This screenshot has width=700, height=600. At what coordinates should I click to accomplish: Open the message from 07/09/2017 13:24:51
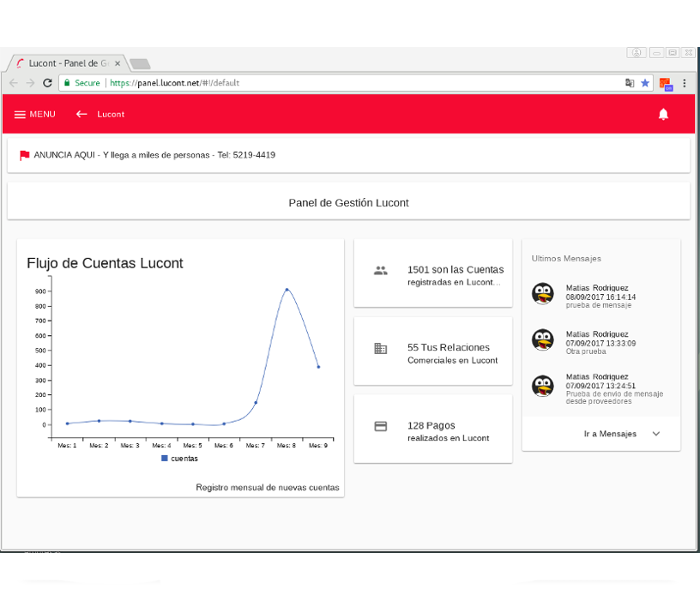tap(600, 388)
